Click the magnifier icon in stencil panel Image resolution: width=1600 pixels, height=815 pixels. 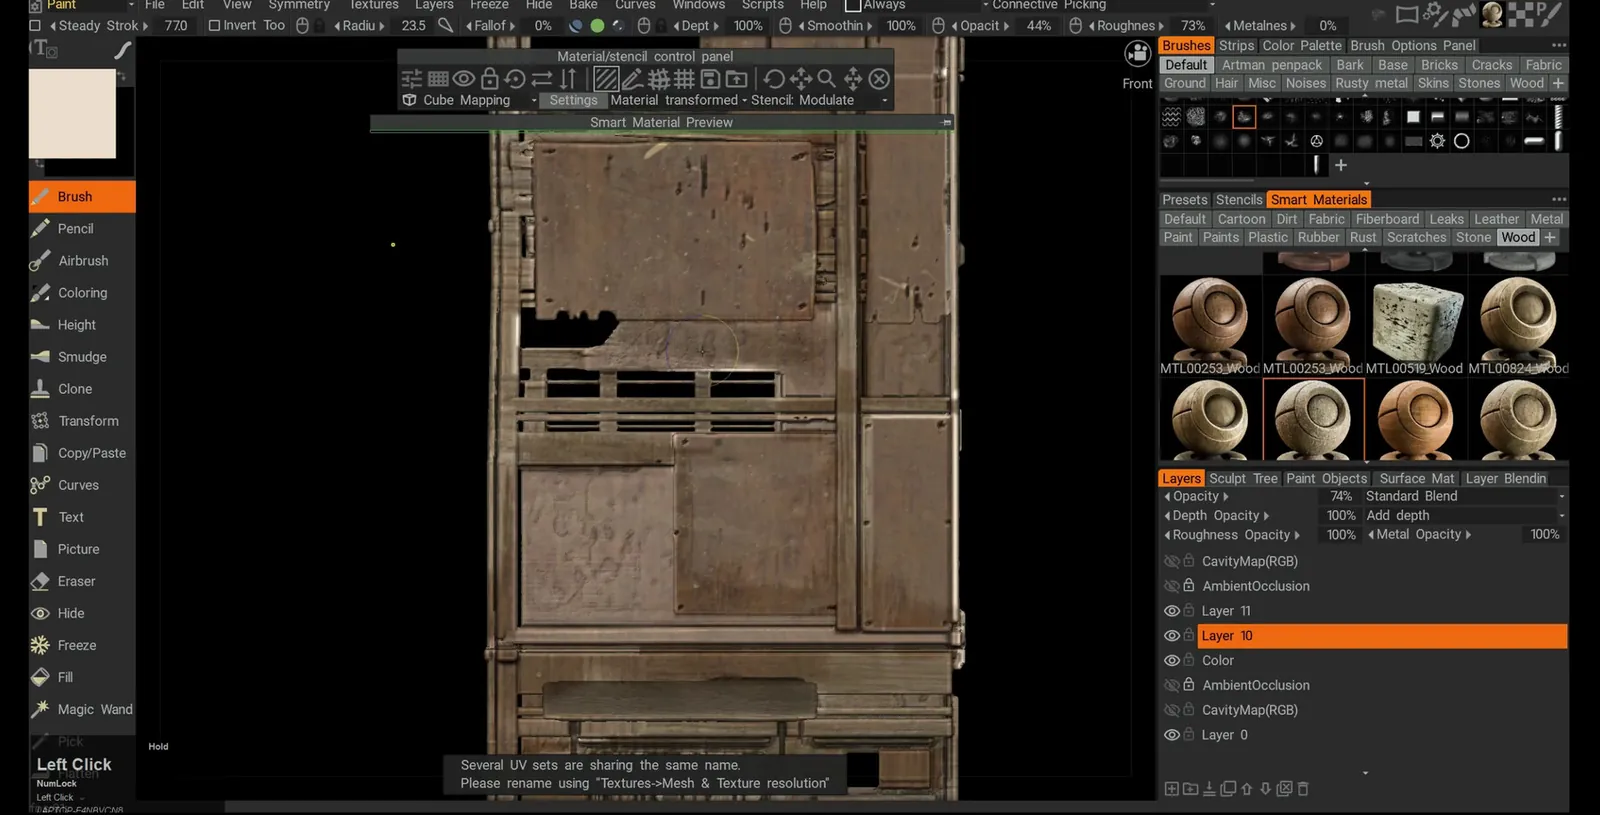(826, 79)
